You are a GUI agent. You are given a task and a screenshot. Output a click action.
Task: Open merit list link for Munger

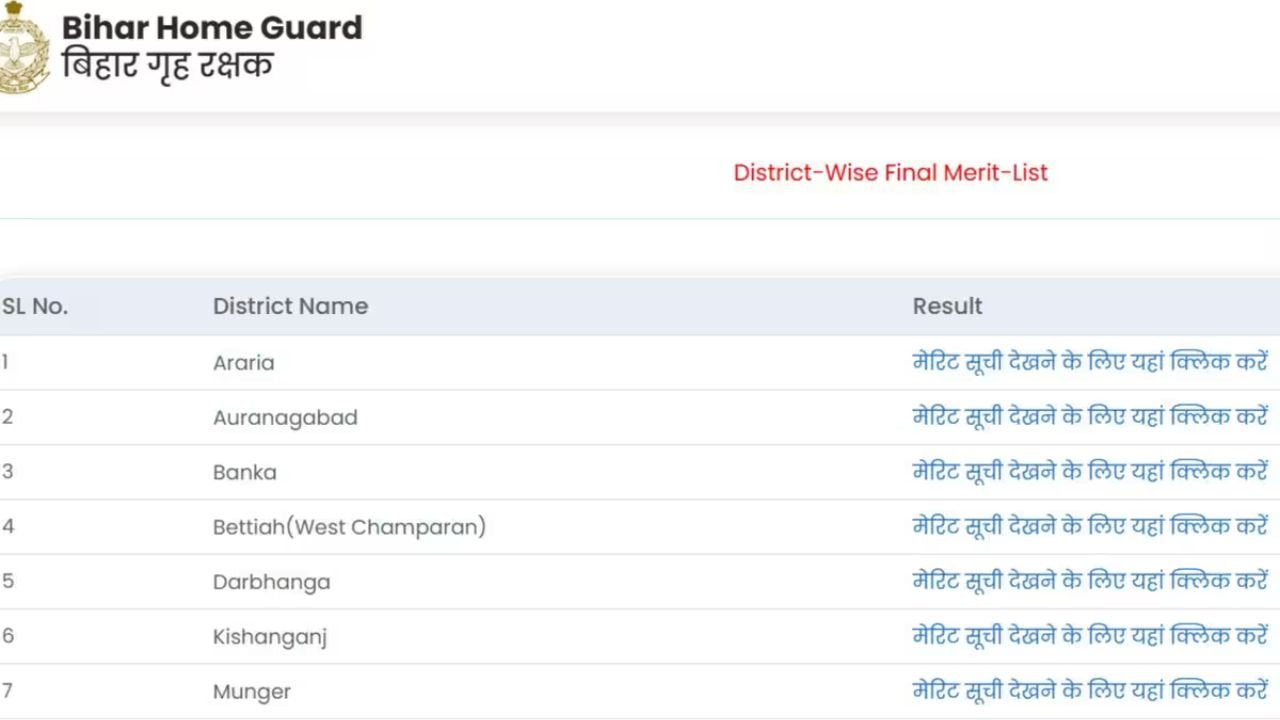[1090, 691]
